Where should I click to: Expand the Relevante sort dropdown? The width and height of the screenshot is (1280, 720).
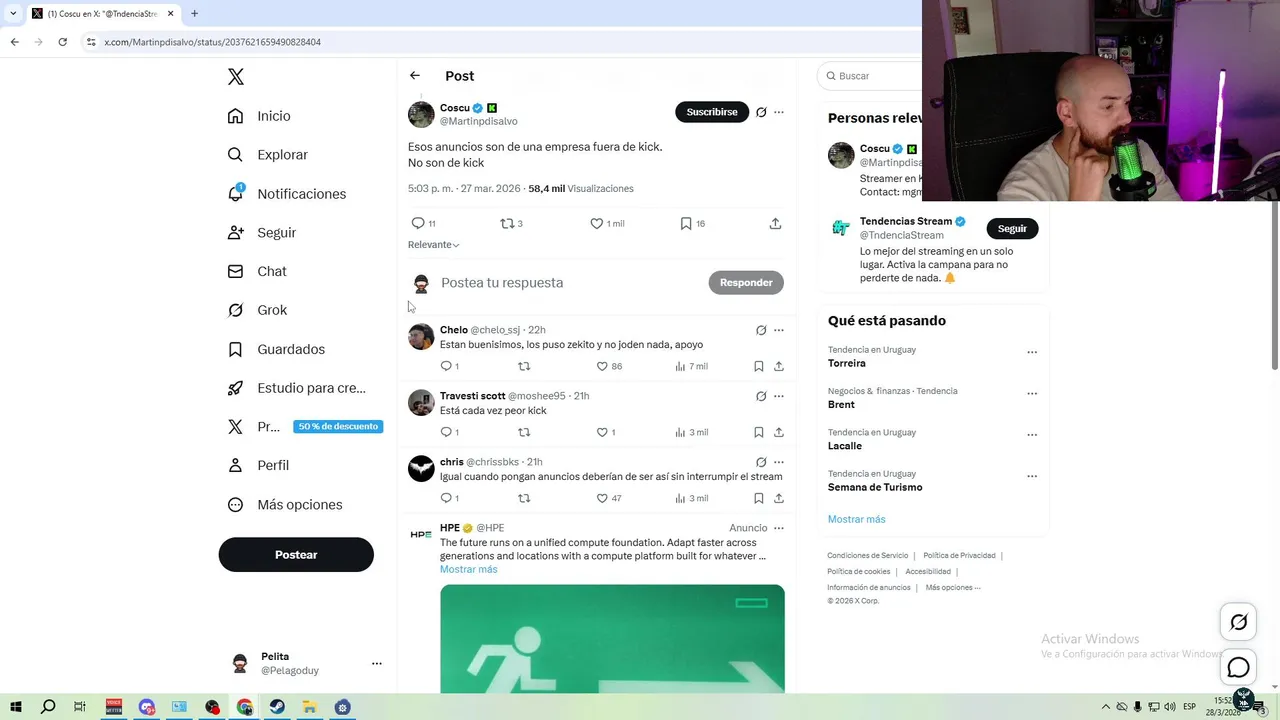434,245
